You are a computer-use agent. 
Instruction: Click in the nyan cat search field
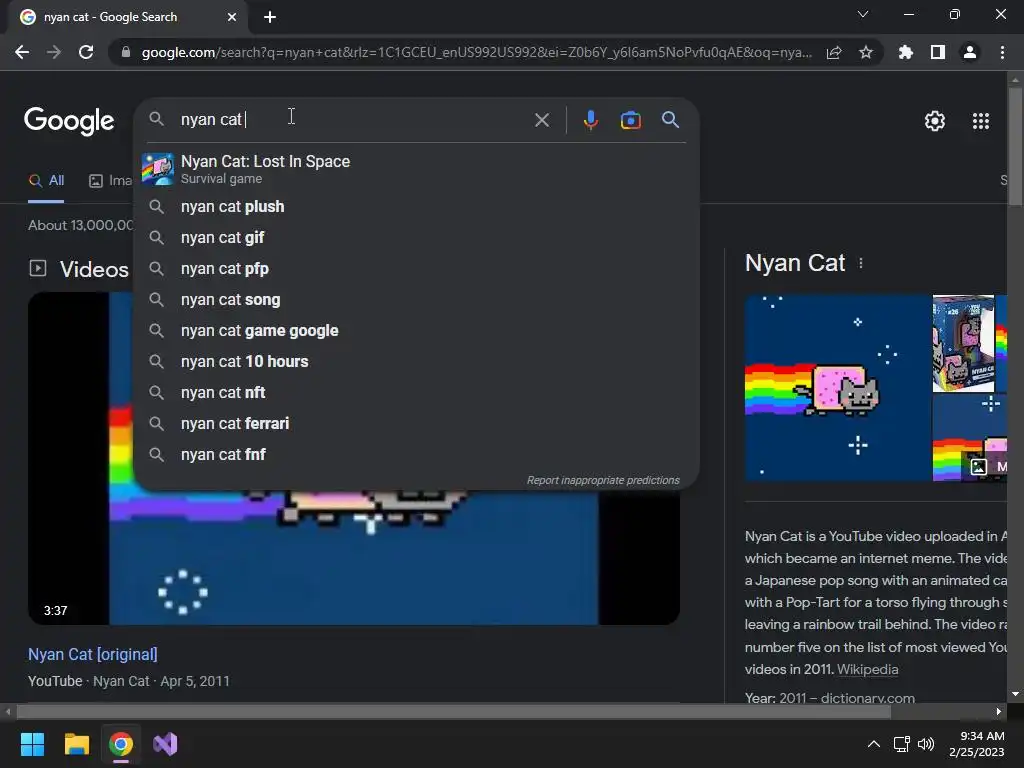point(353,120)
